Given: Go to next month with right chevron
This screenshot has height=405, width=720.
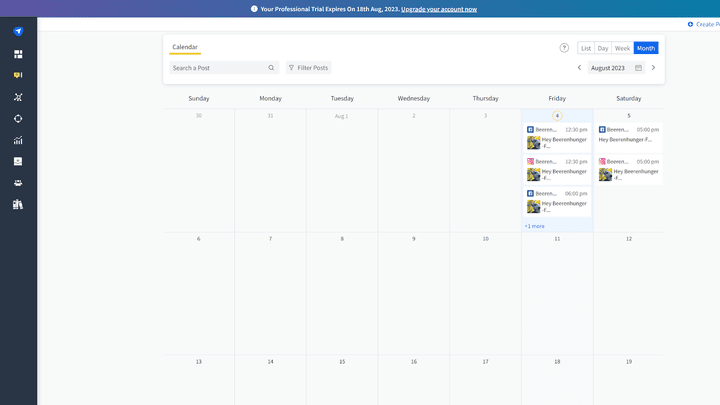Looking at the screenshot, I should click(x=653, y=68).
